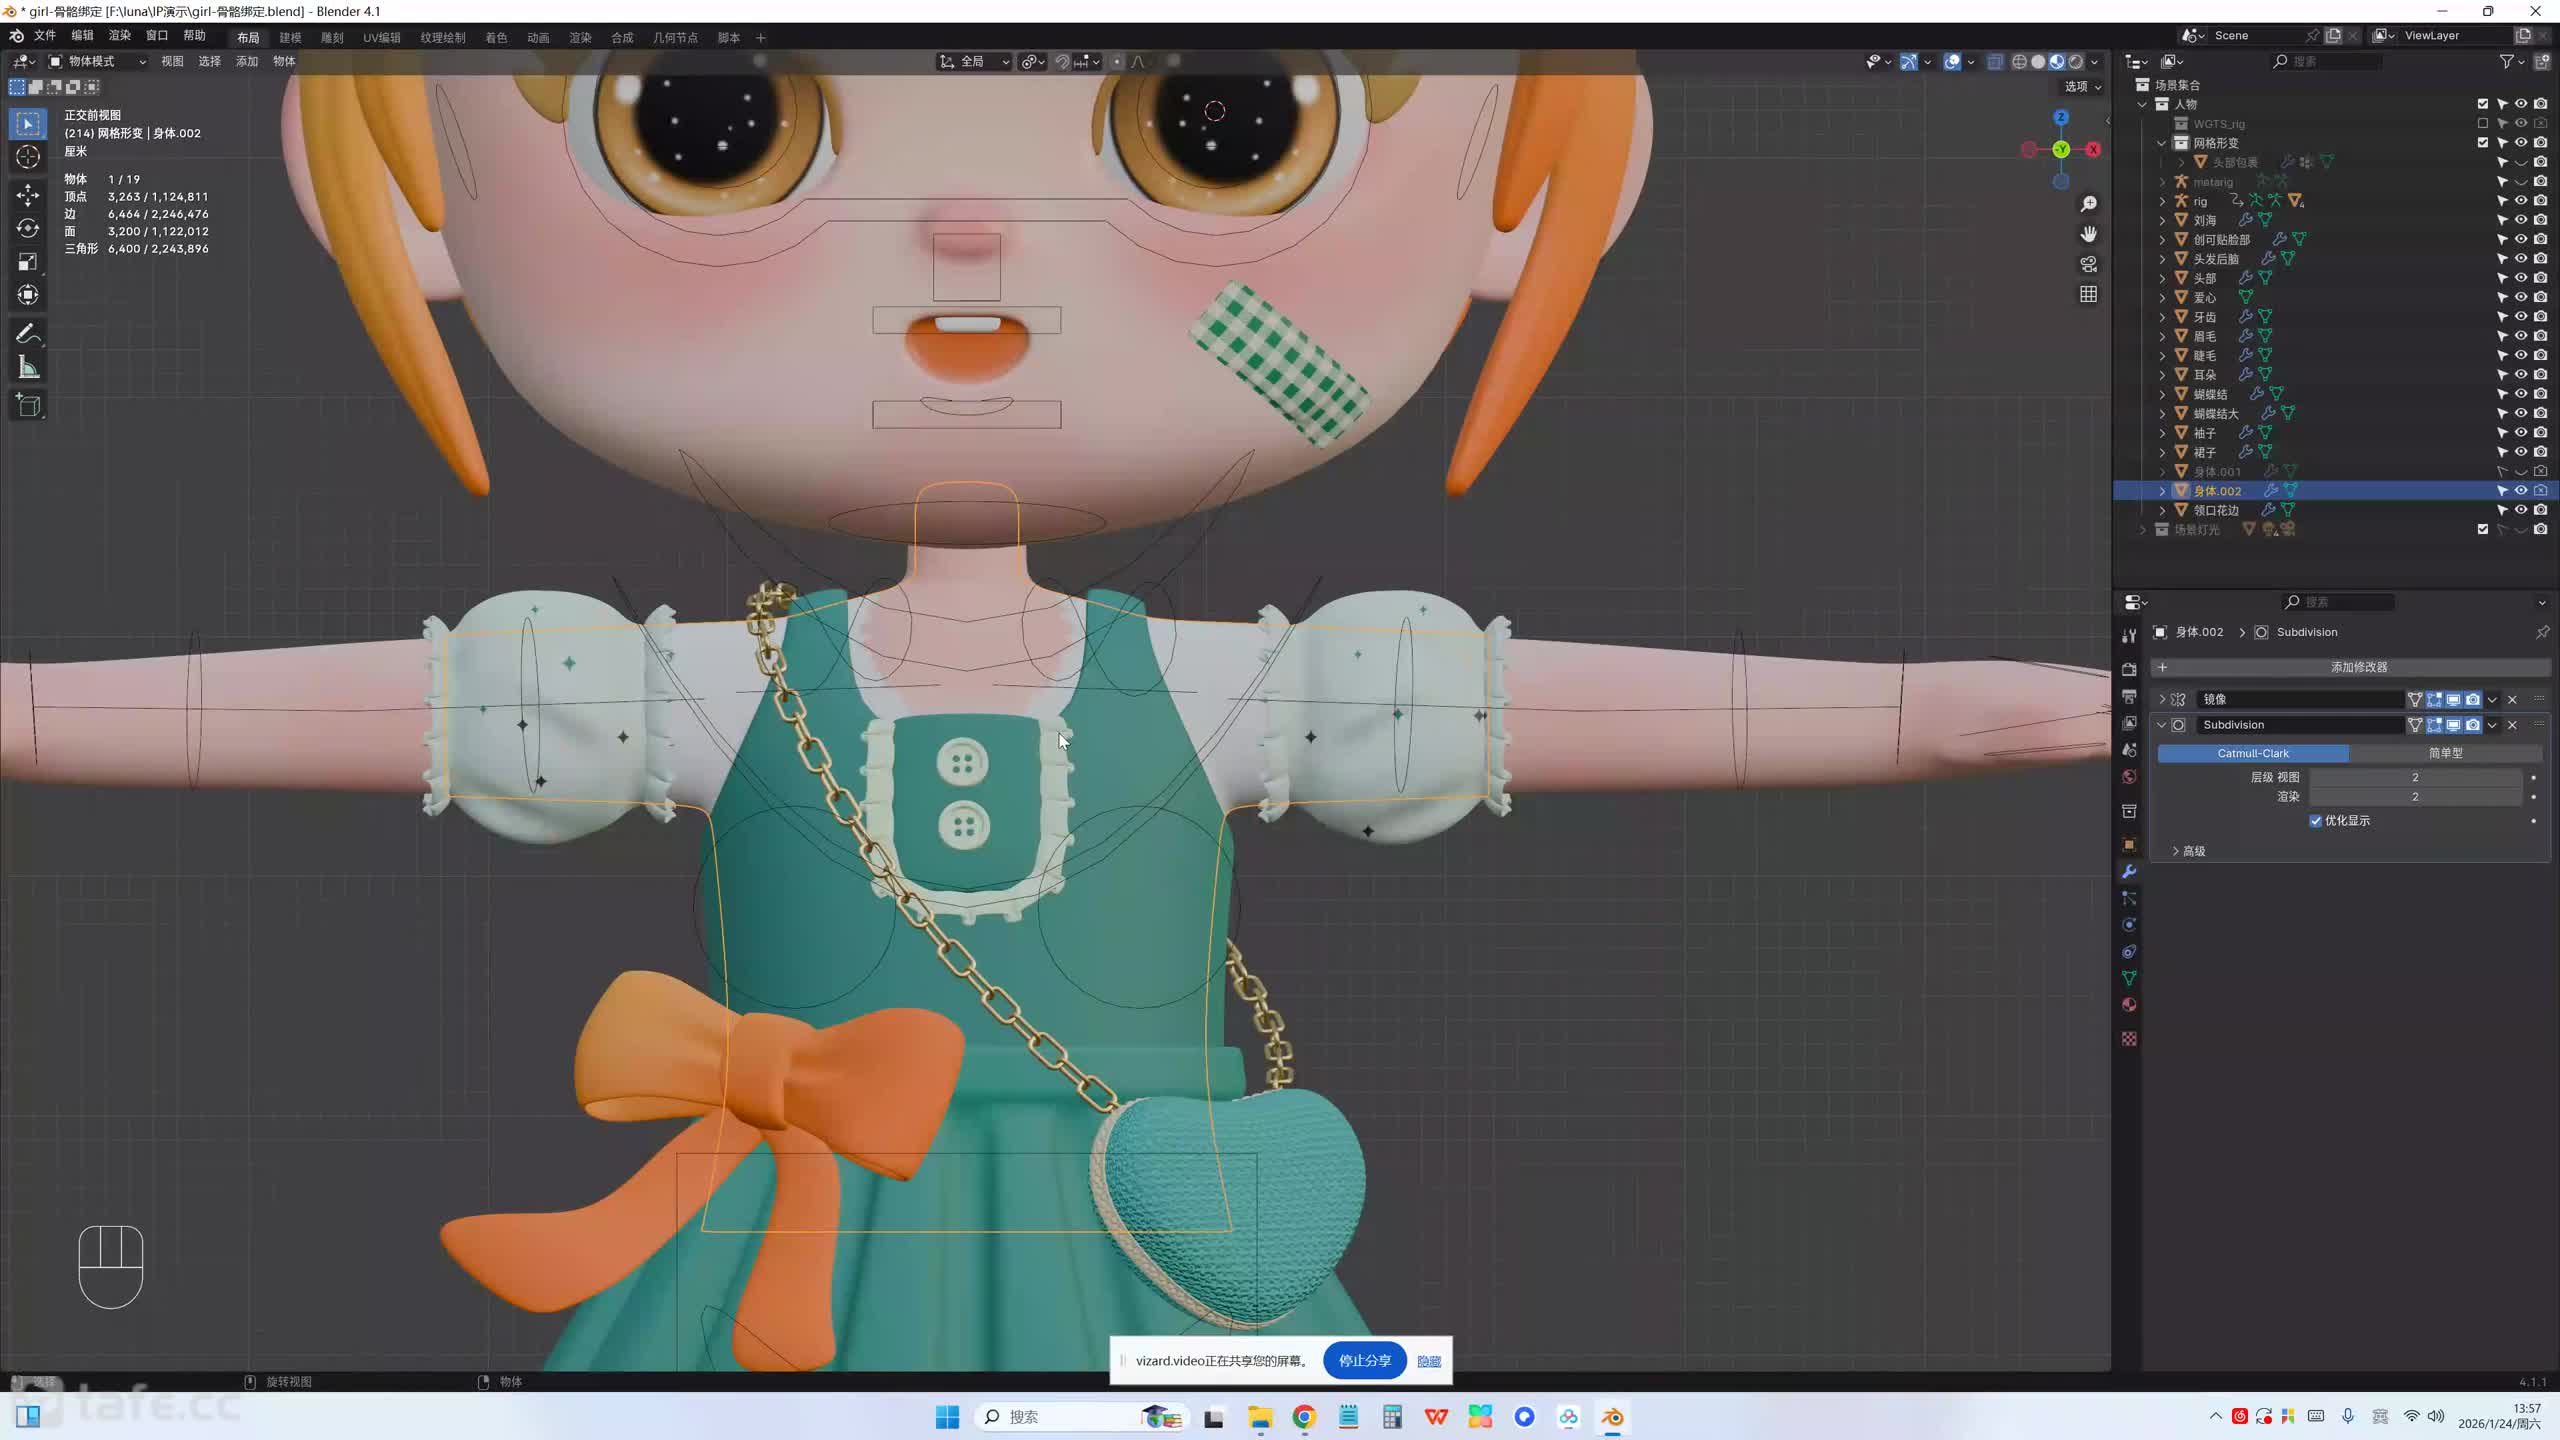Expand the 镜像 modifier panel

click(2162, 699)
